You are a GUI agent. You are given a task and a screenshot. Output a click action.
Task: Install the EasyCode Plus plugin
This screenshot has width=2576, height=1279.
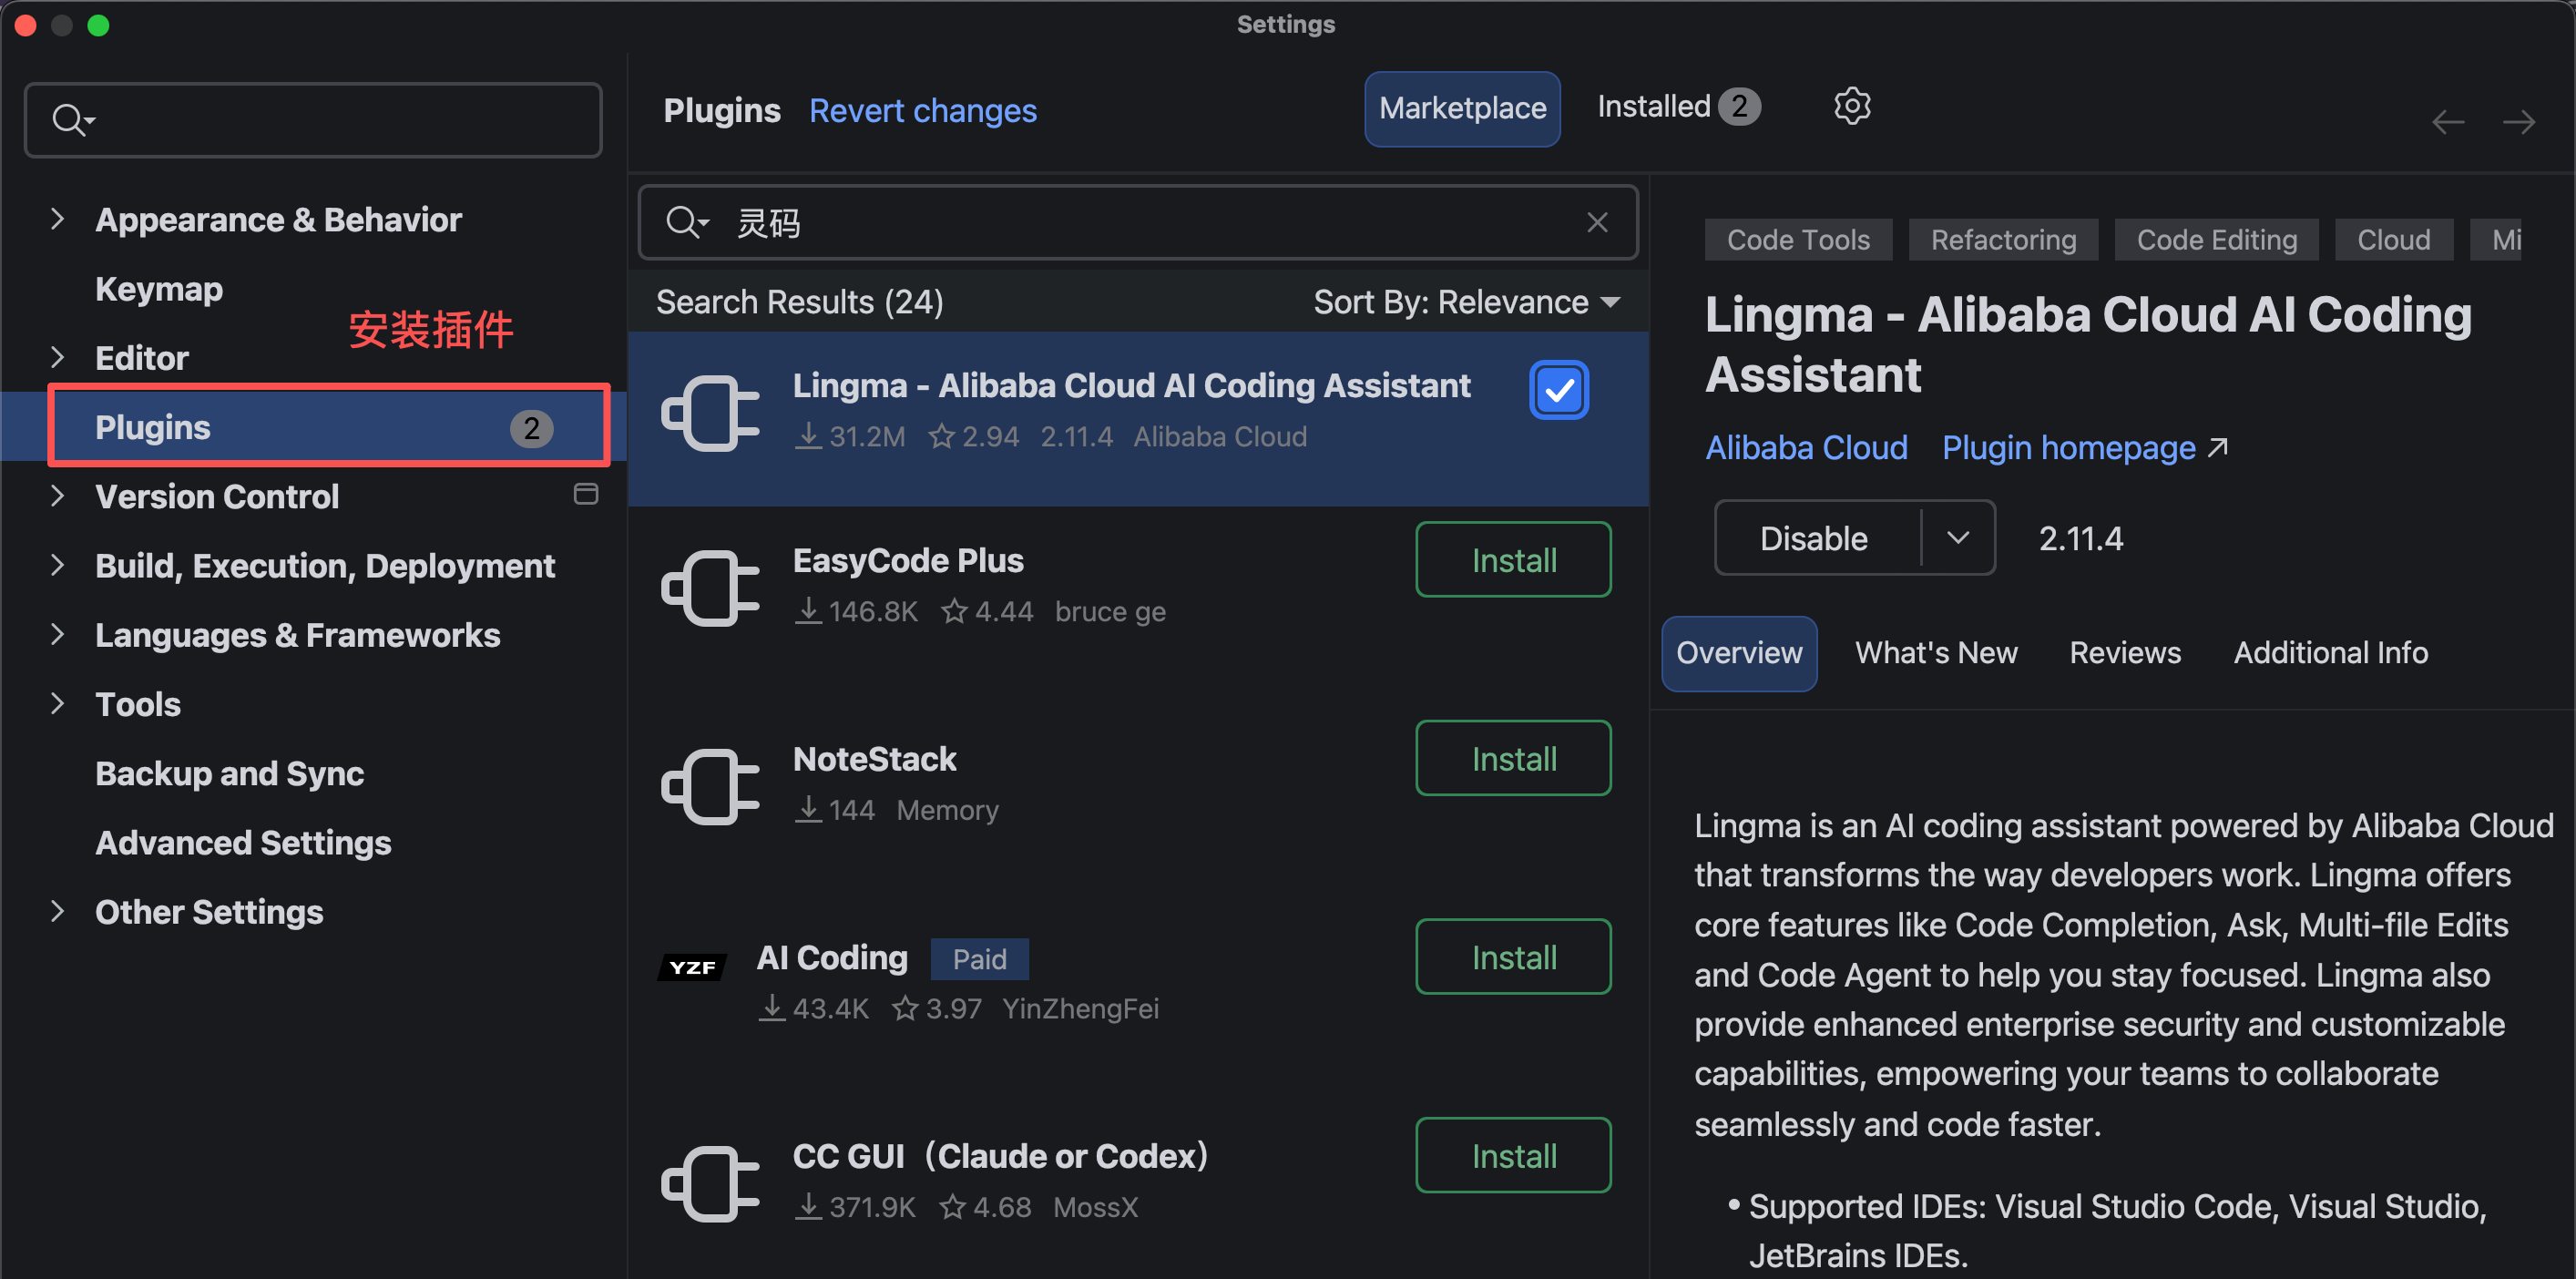coord(1513,559)
